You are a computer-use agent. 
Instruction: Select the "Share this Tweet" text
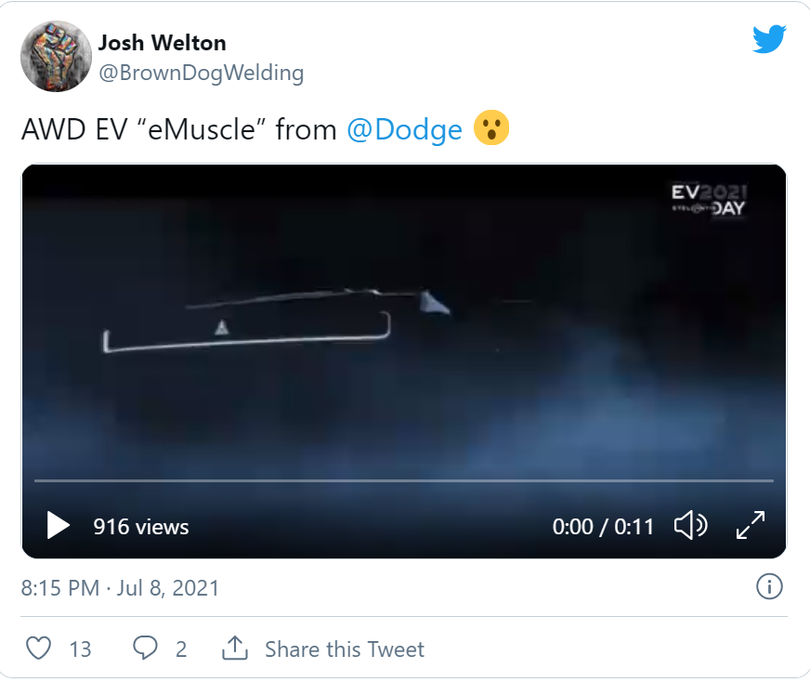coord(344,649)
